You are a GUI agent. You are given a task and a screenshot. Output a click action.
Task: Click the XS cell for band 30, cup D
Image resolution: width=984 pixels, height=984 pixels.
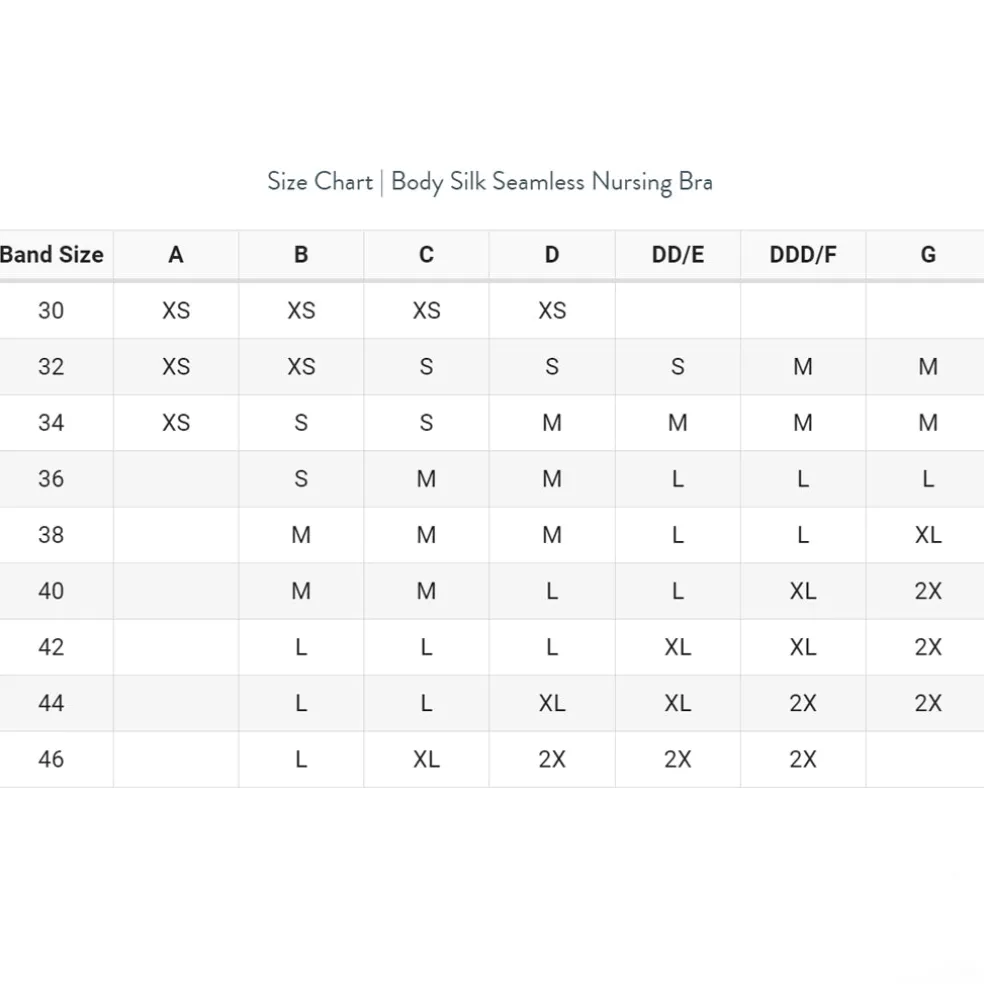click(552, 311)
